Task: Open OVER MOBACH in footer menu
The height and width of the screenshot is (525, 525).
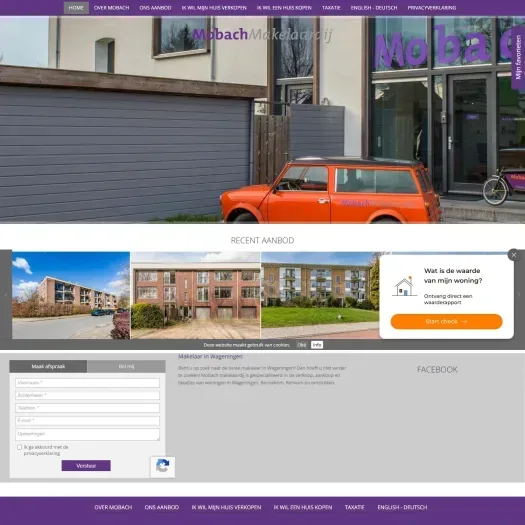Action: [113, 507]
